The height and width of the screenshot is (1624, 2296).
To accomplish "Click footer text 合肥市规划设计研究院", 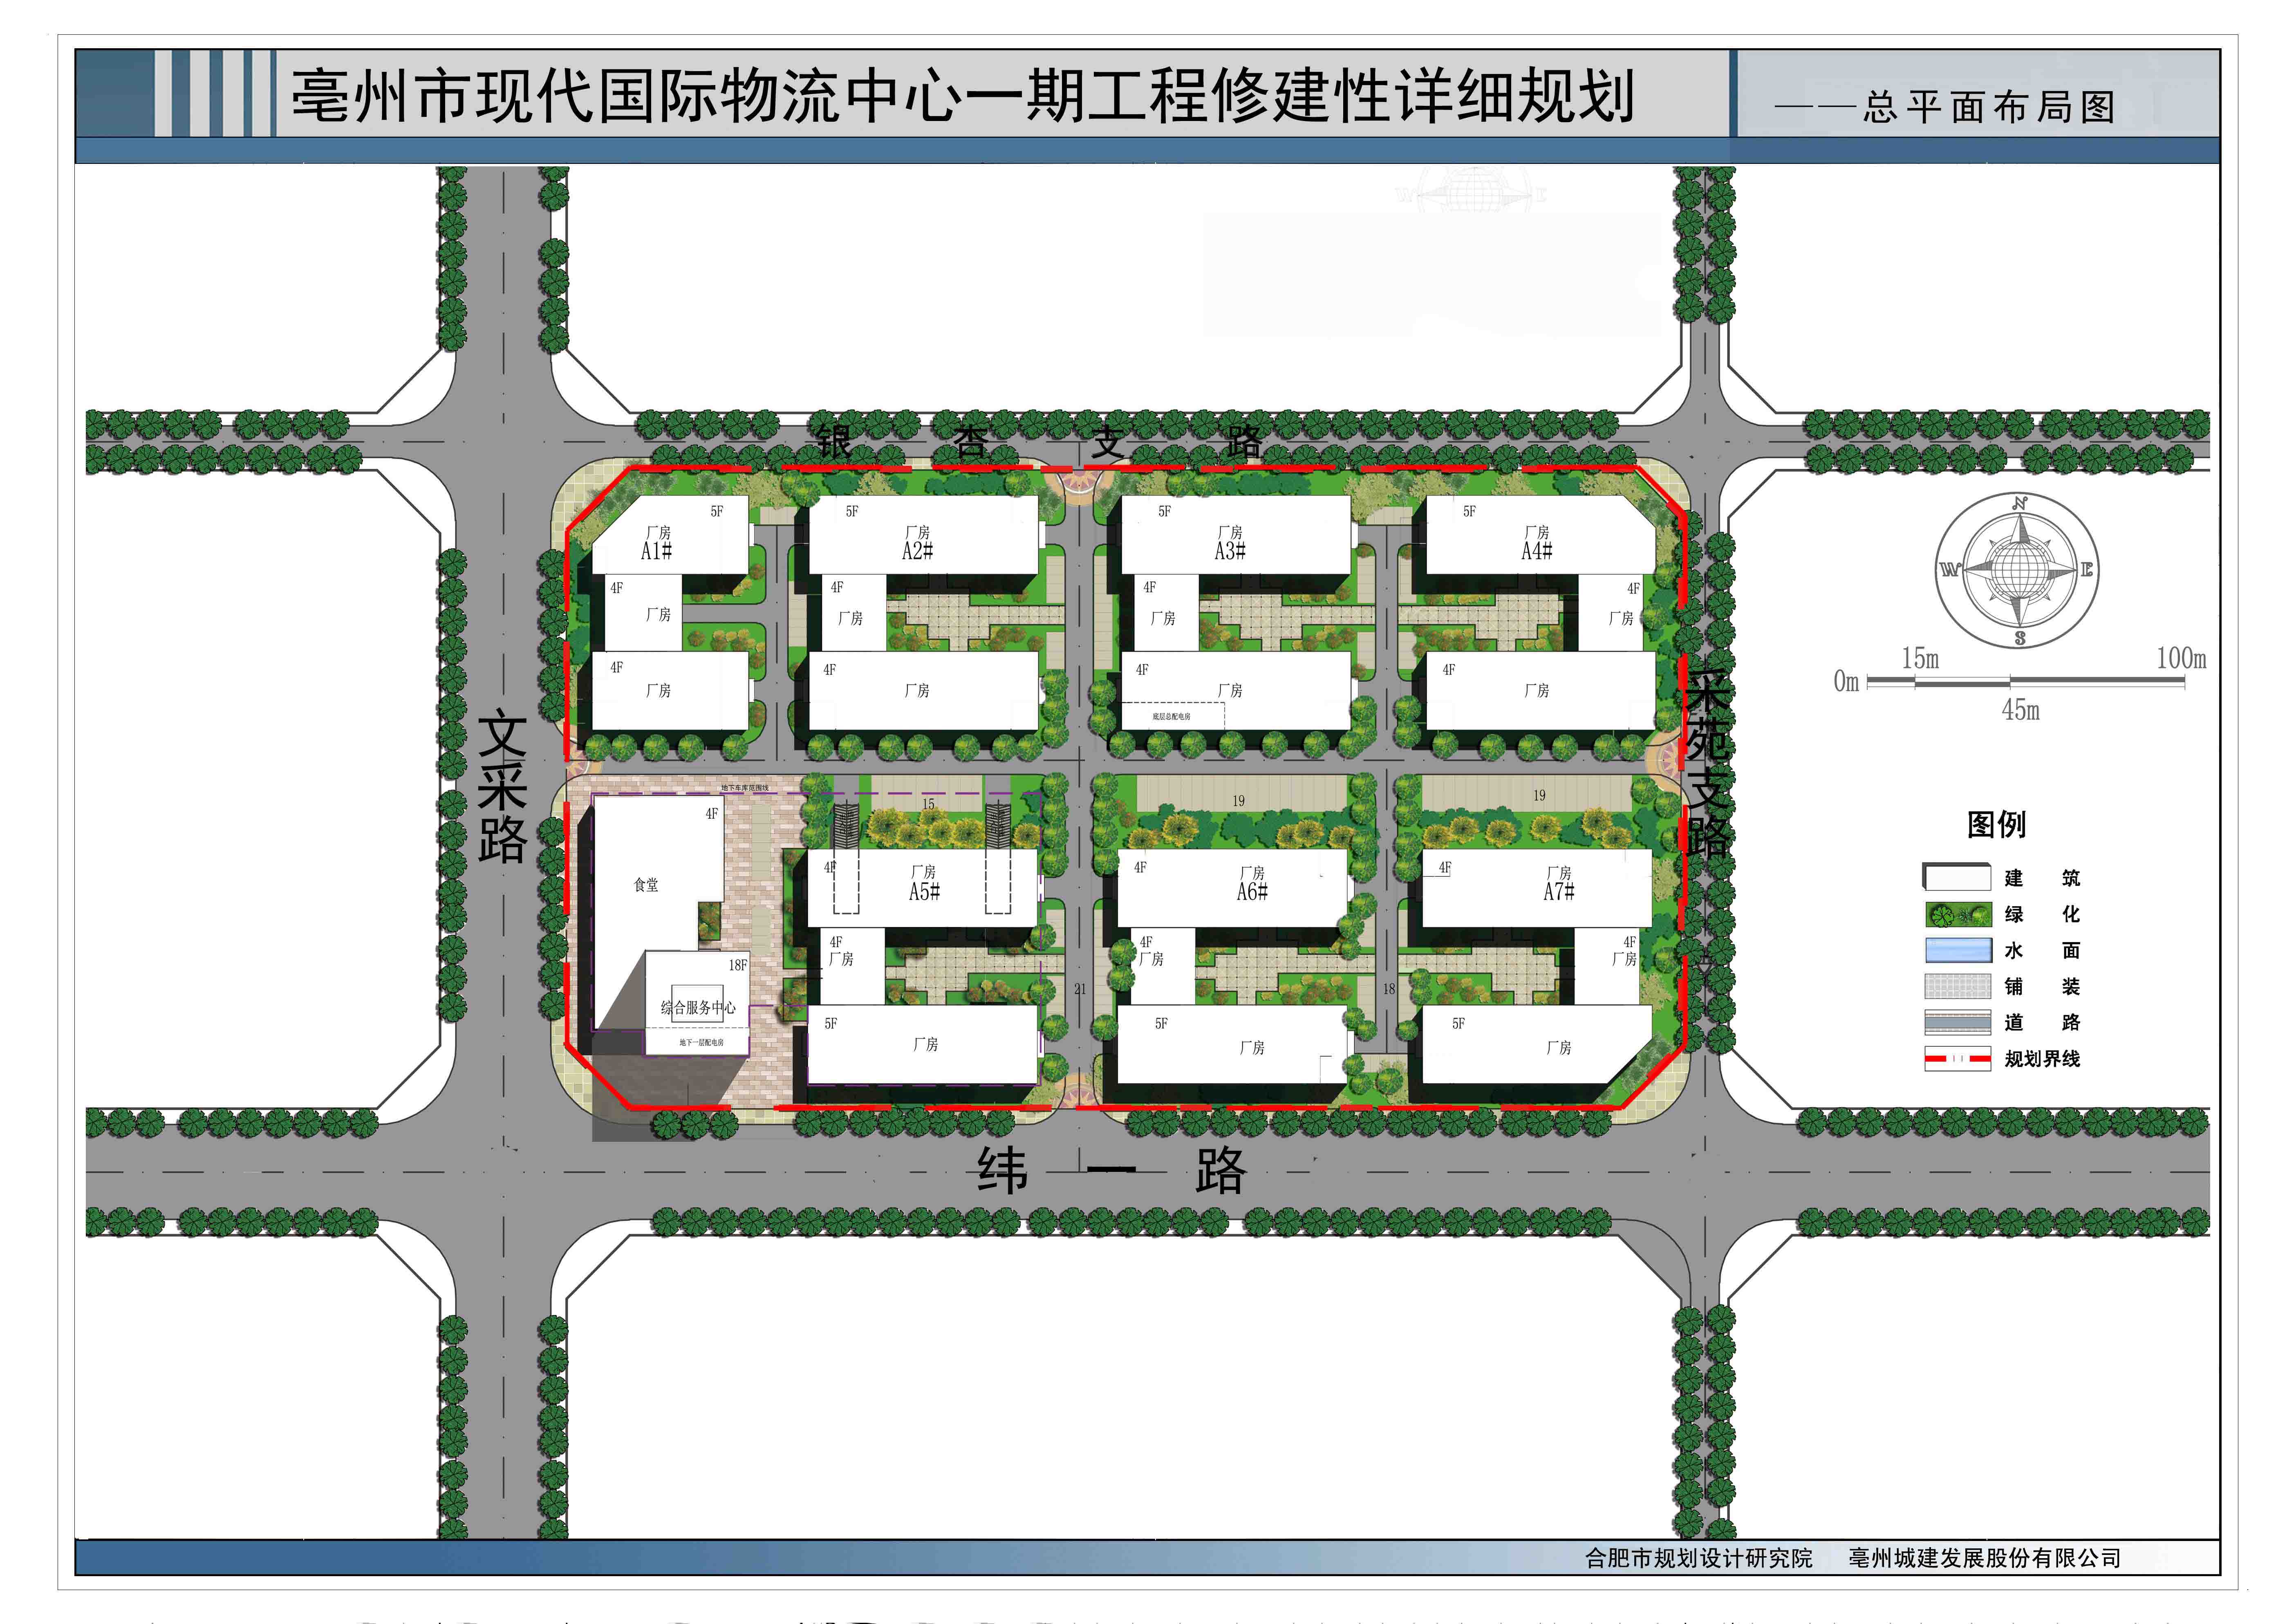I will 1698,1558.
